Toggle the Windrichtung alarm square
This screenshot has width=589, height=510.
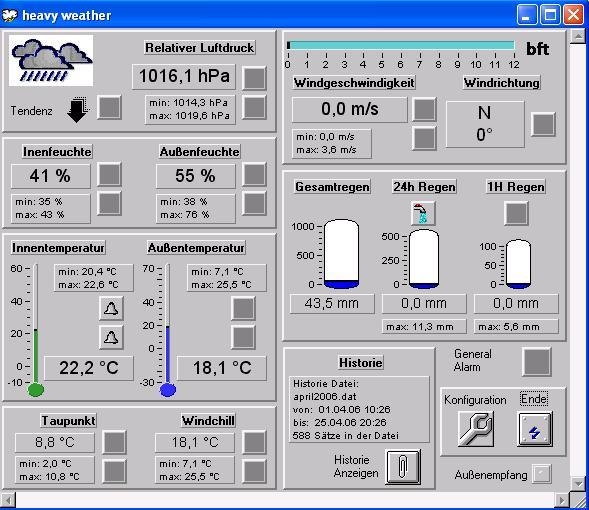coord(543,124)
